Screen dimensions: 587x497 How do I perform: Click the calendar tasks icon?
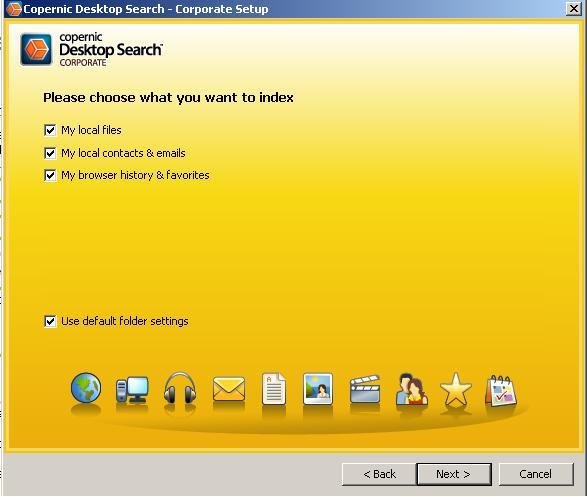click(x=501, y=390)
